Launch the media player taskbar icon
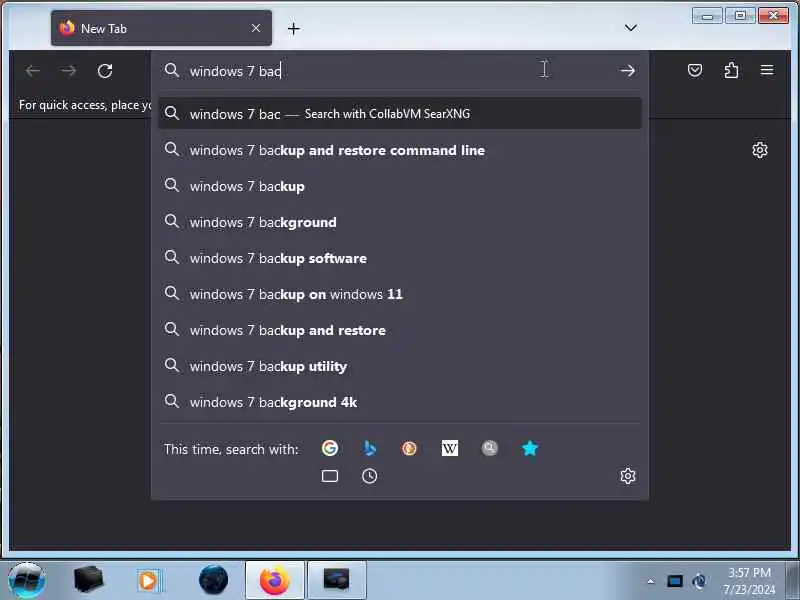The height and width of the screenshot is (600, 800). coord(148,580)
